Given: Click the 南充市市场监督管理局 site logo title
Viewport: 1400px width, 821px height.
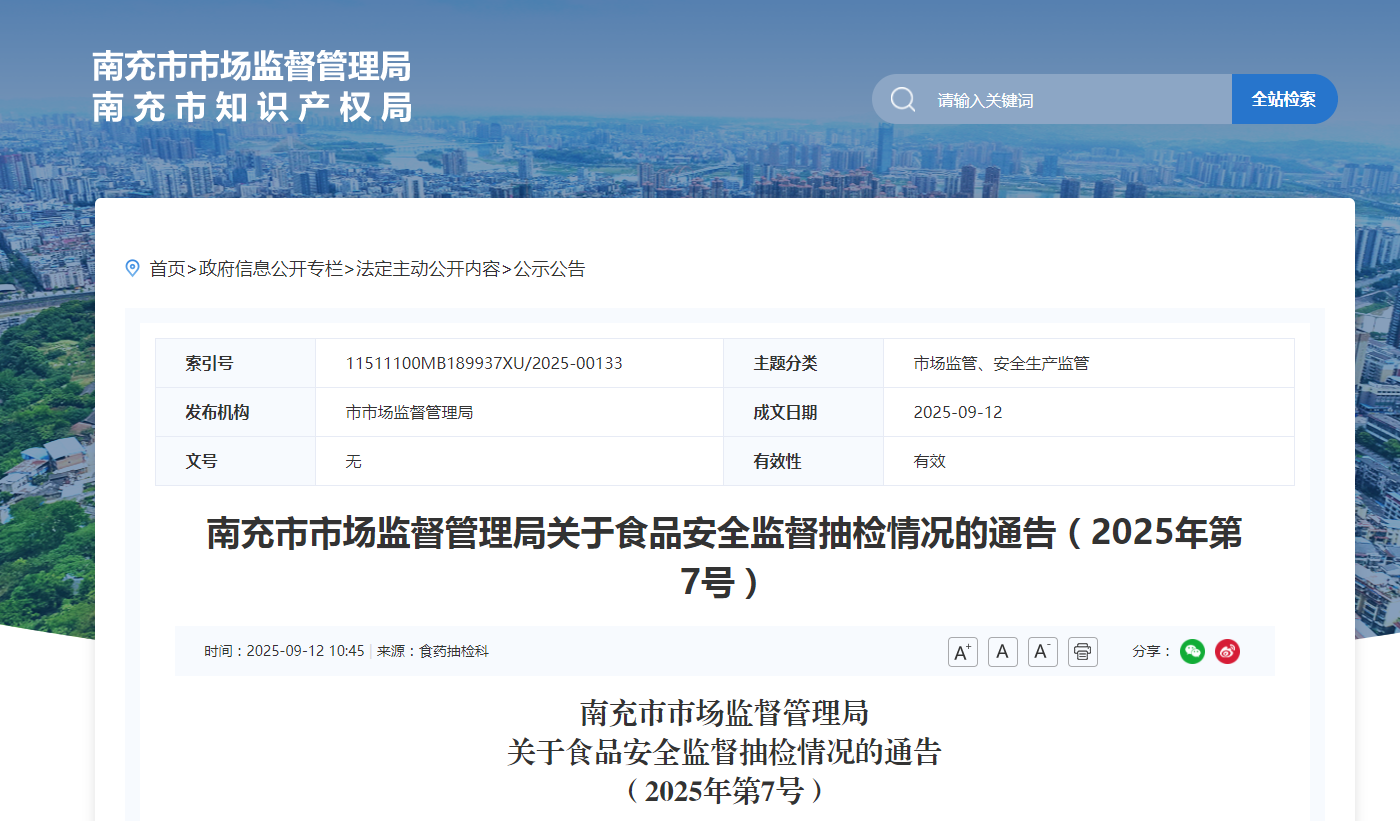Looking at the screenshot, I should pos(252,66).
